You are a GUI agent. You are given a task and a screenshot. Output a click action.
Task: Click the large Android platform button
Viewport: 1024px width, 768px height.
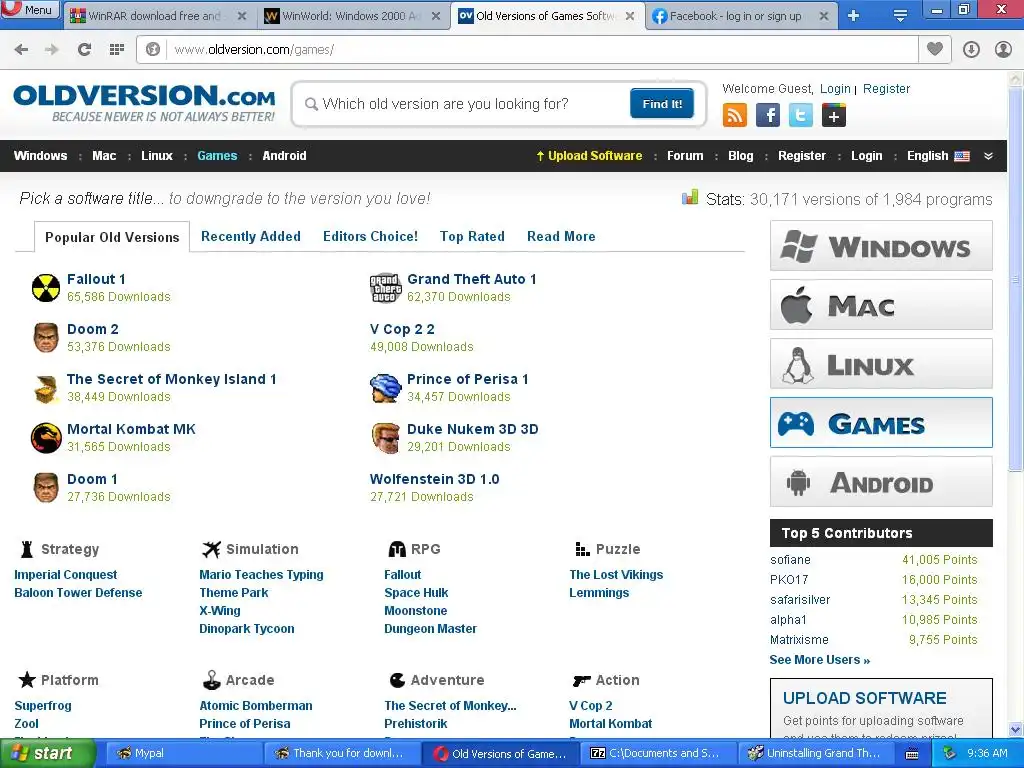881,481
